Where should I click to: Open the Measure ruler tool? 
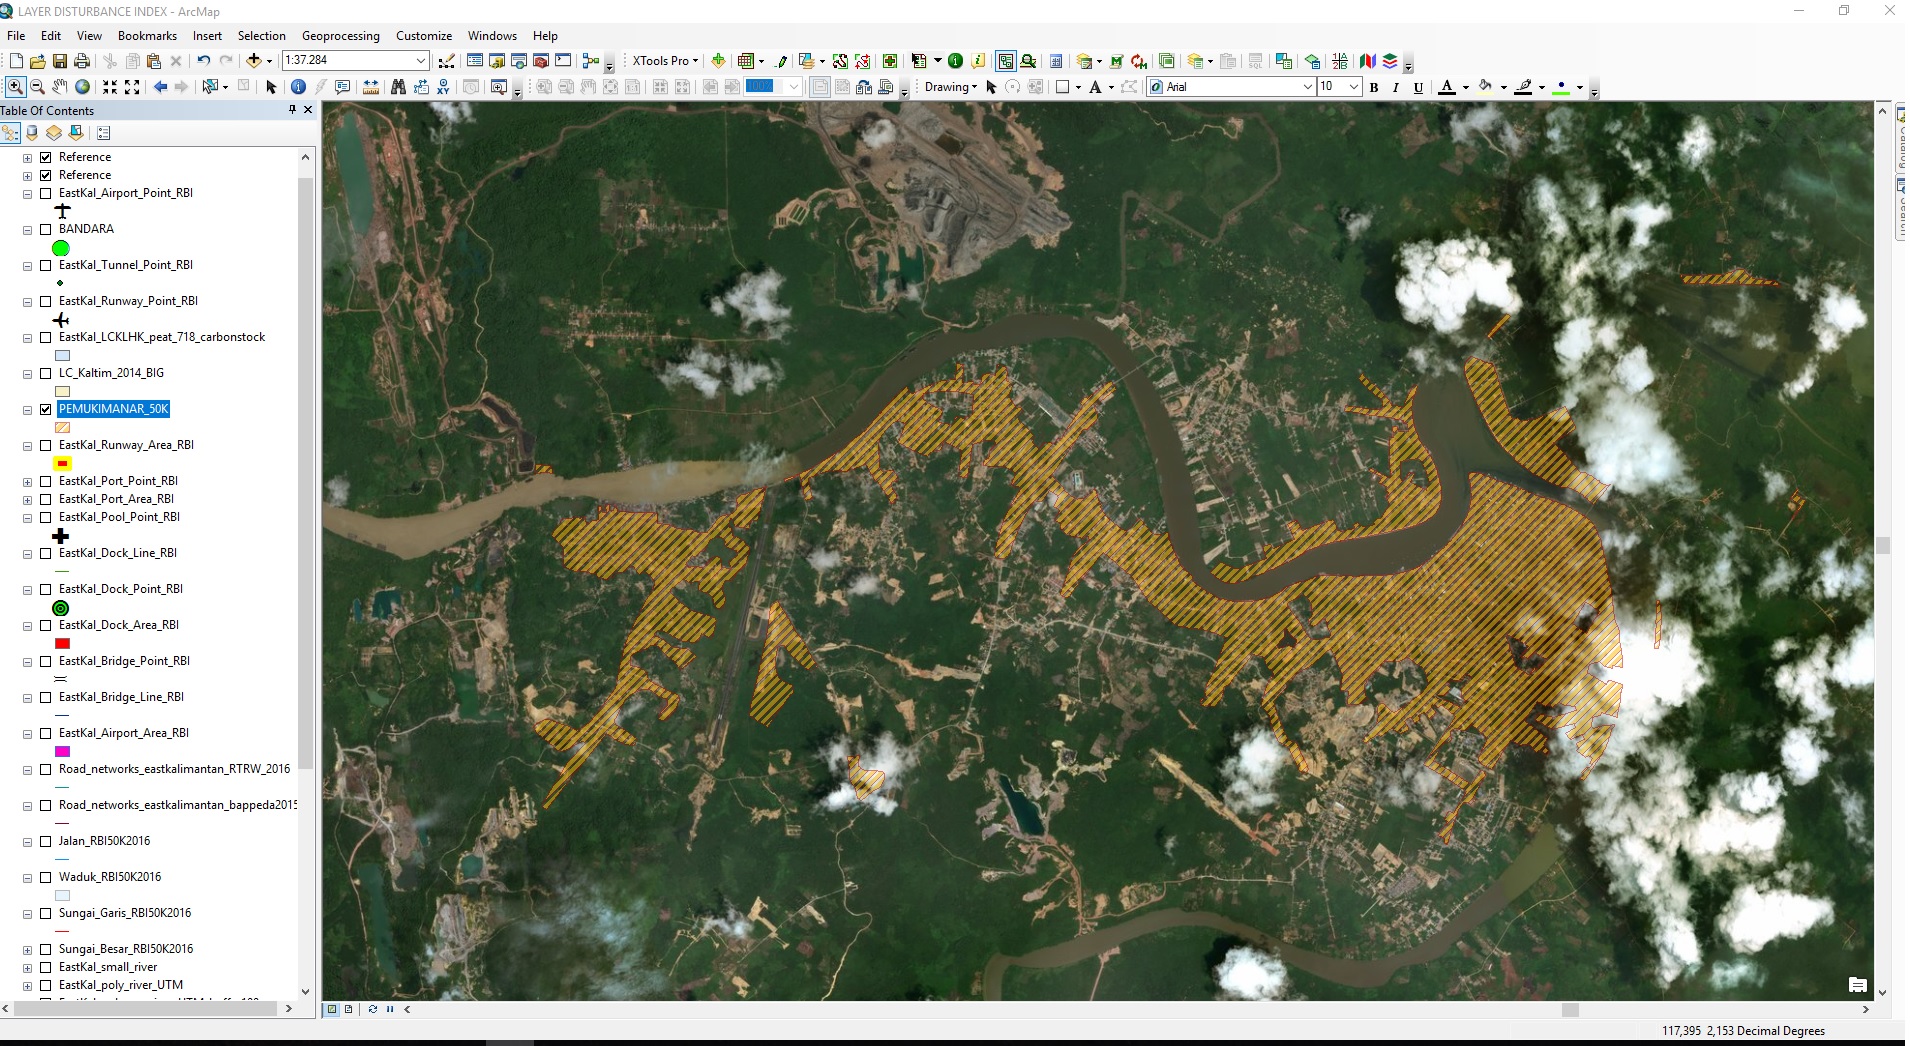371,87
